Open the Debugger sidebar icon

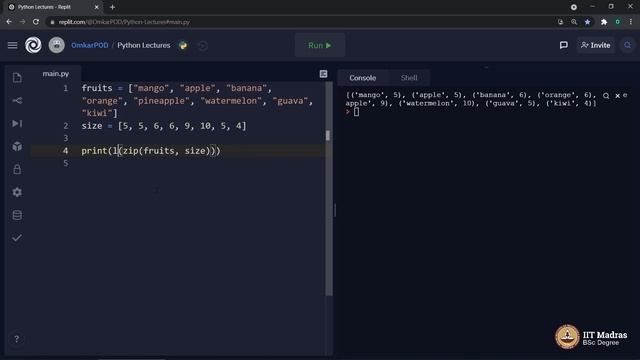[17, 123]
